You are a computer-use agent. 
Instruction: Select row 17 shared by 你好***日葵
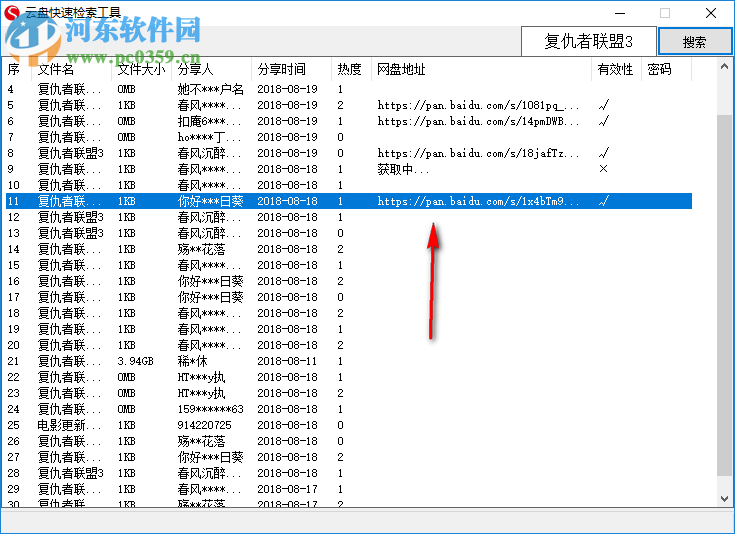coord(349,297)
